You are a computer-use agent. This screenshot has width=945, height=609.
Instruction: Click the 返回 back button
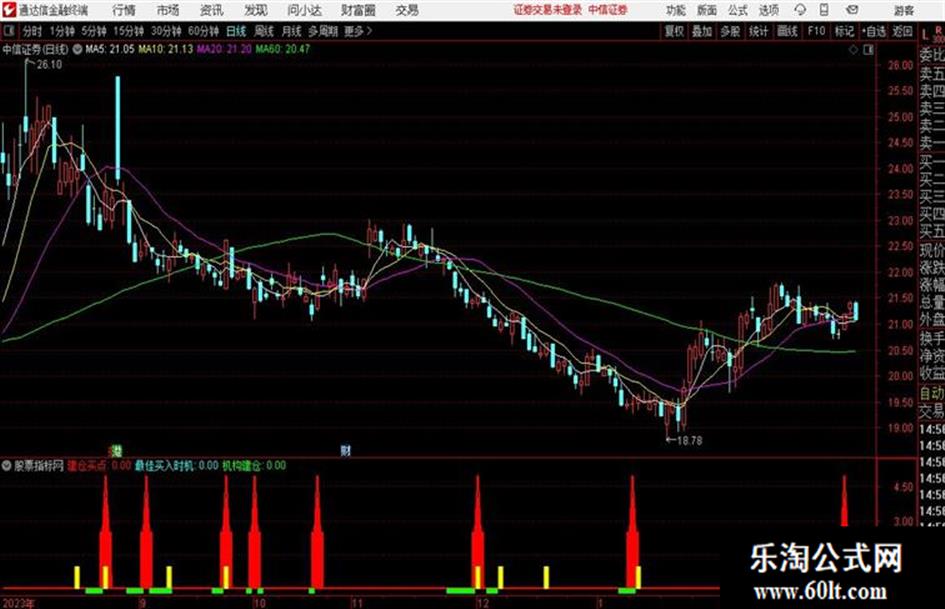902,31
